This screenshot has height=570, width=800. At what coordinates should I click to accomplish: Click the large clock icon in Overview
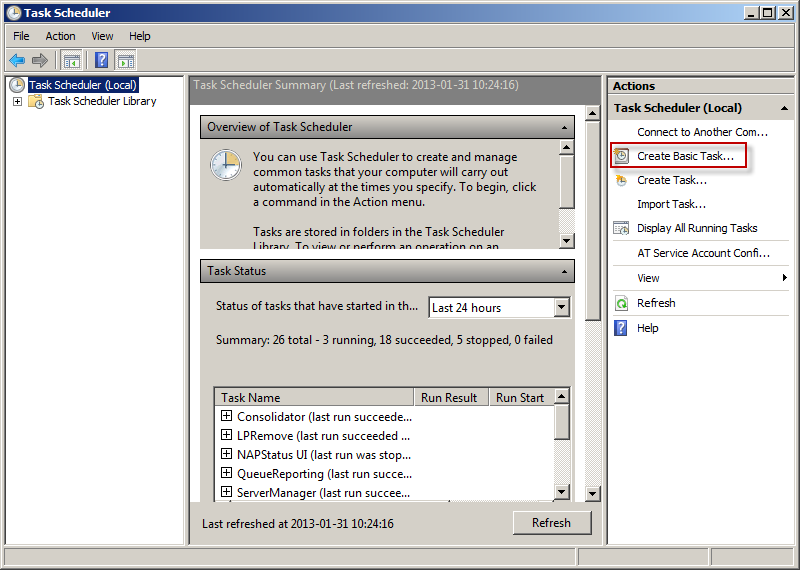point(226,165)
